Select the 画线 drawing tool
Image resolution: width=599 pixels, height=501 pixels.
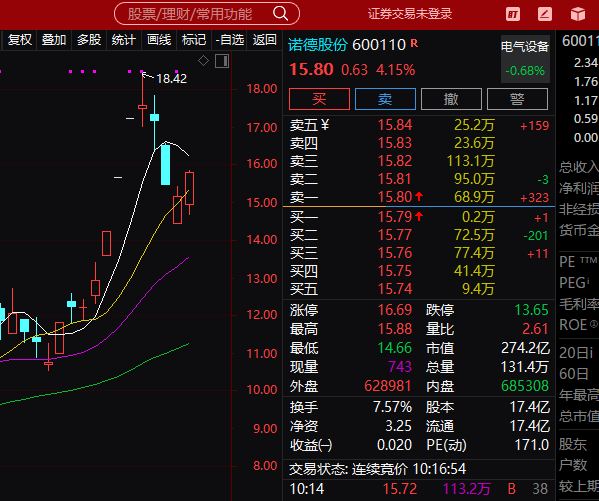point(159,40)
